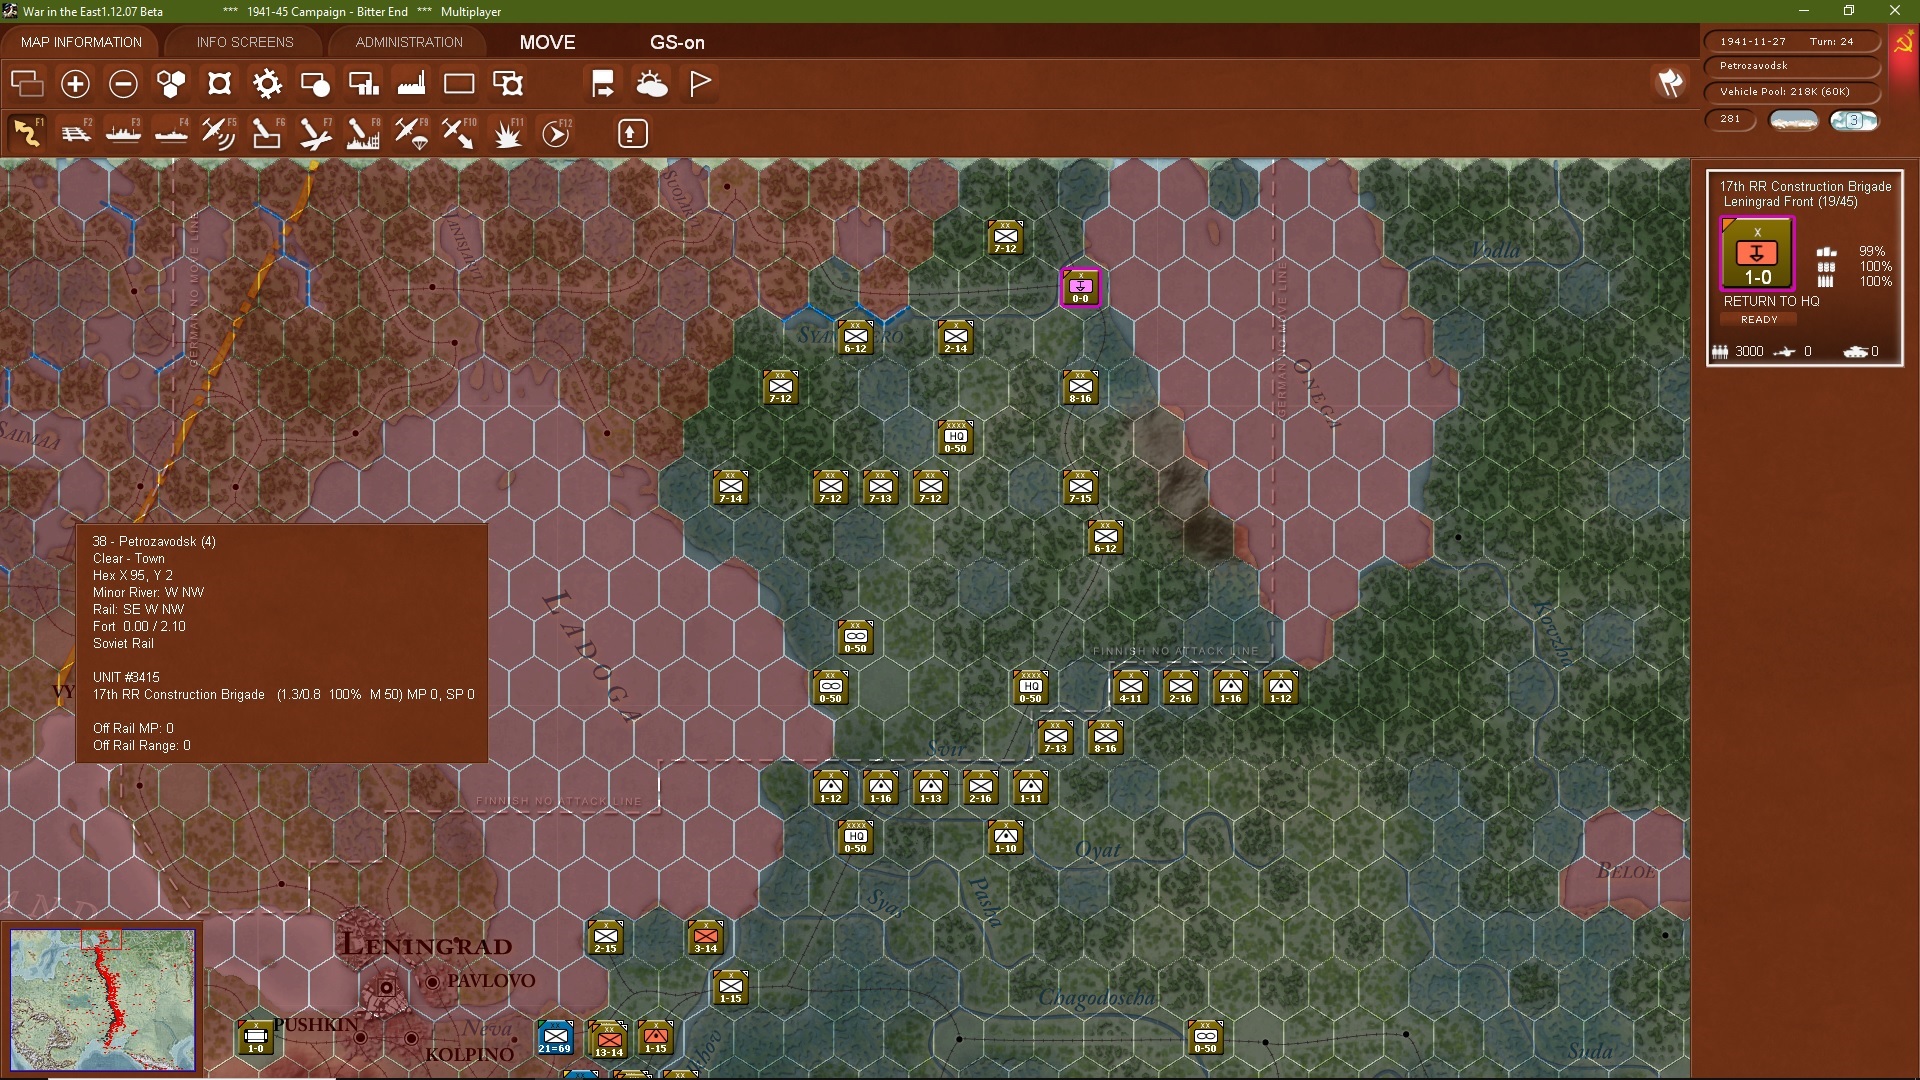Click the rectangle-with-circle toolbar icon
The height and width of the screenshot is (1080, 1920).
[315, 84]
